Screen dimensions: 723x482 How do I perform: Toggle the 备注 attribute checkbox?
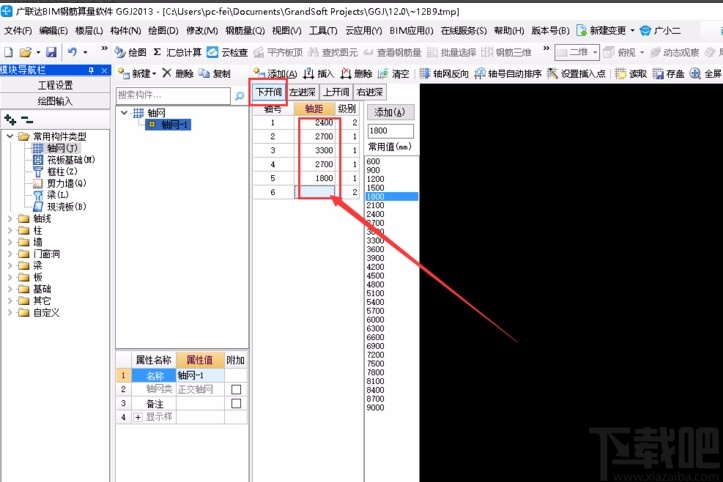tap(236, 404)
